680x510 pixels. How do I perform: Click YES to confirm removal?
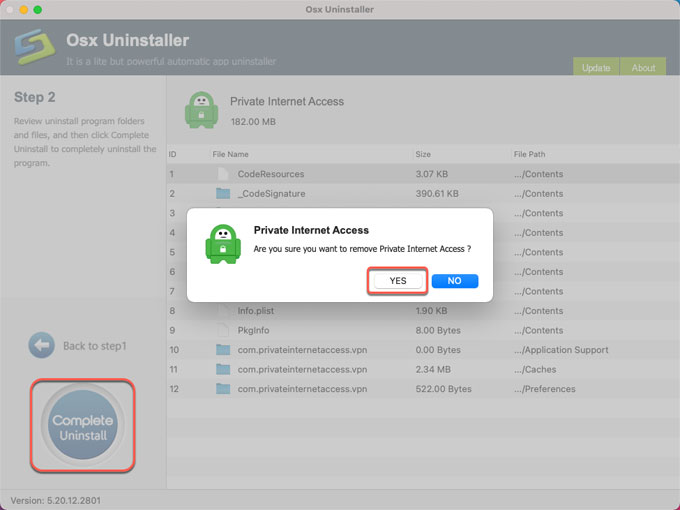(x=398, y=281)
